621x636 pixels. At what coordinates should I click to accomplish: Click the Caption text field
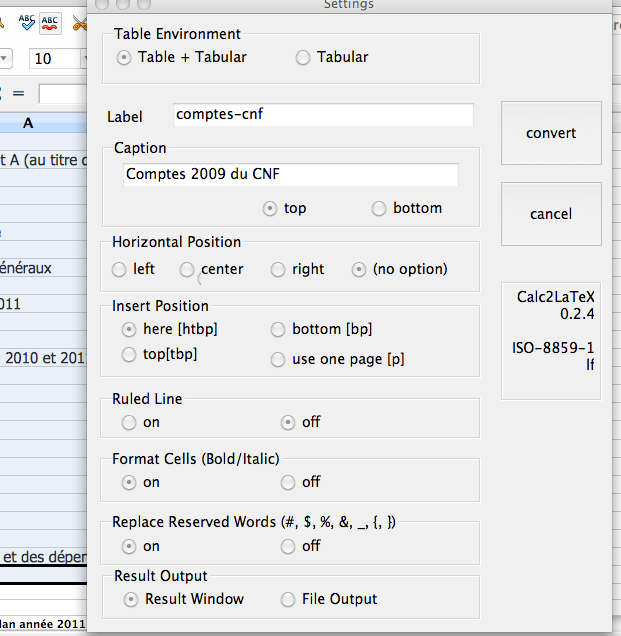tap(290, 175)
